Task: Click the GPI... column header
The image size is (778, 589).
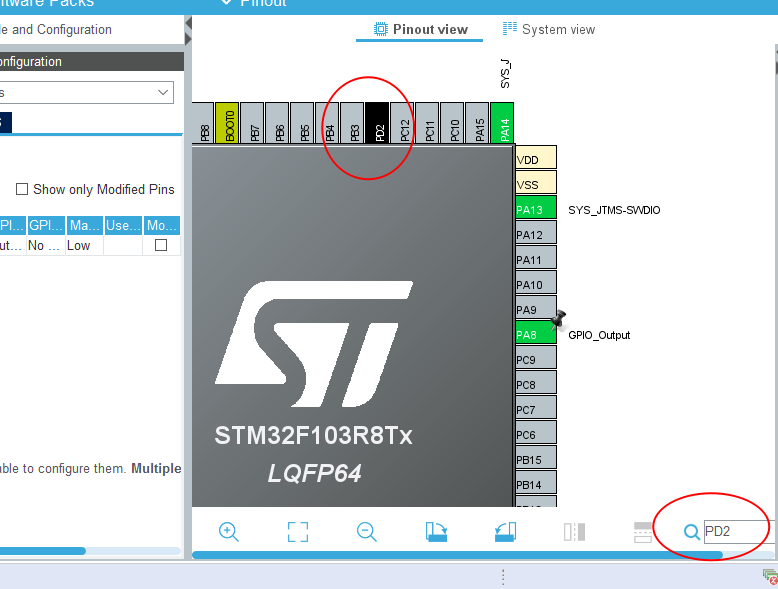Action: coord(46,225)
